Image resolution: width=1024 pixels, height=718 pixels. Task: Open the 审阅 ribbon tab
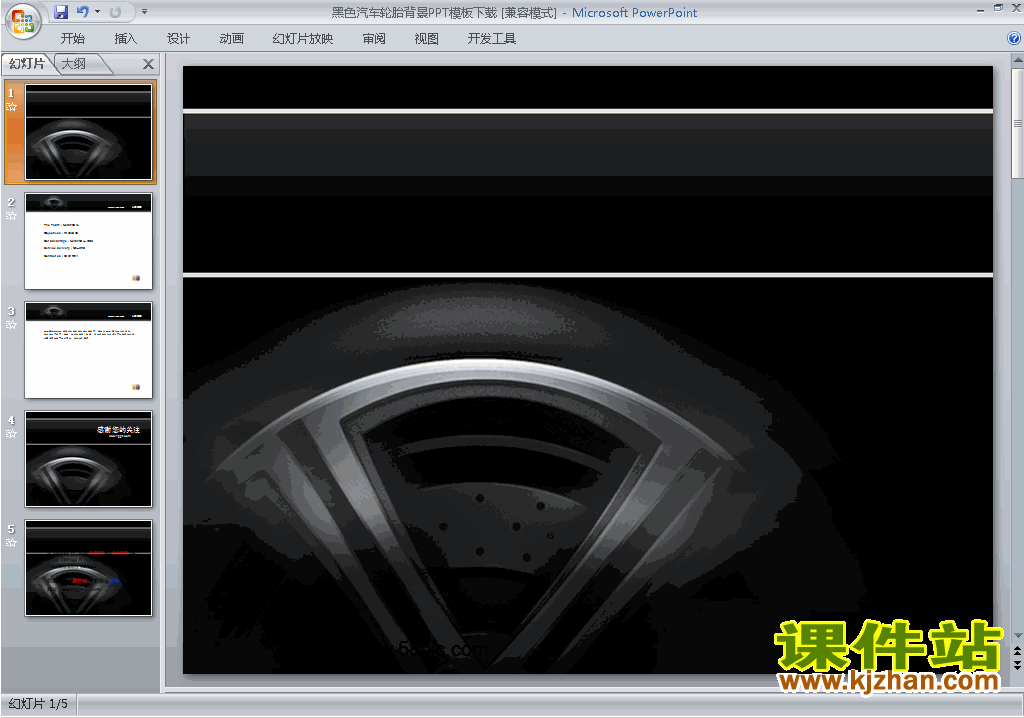click(374, 39)
